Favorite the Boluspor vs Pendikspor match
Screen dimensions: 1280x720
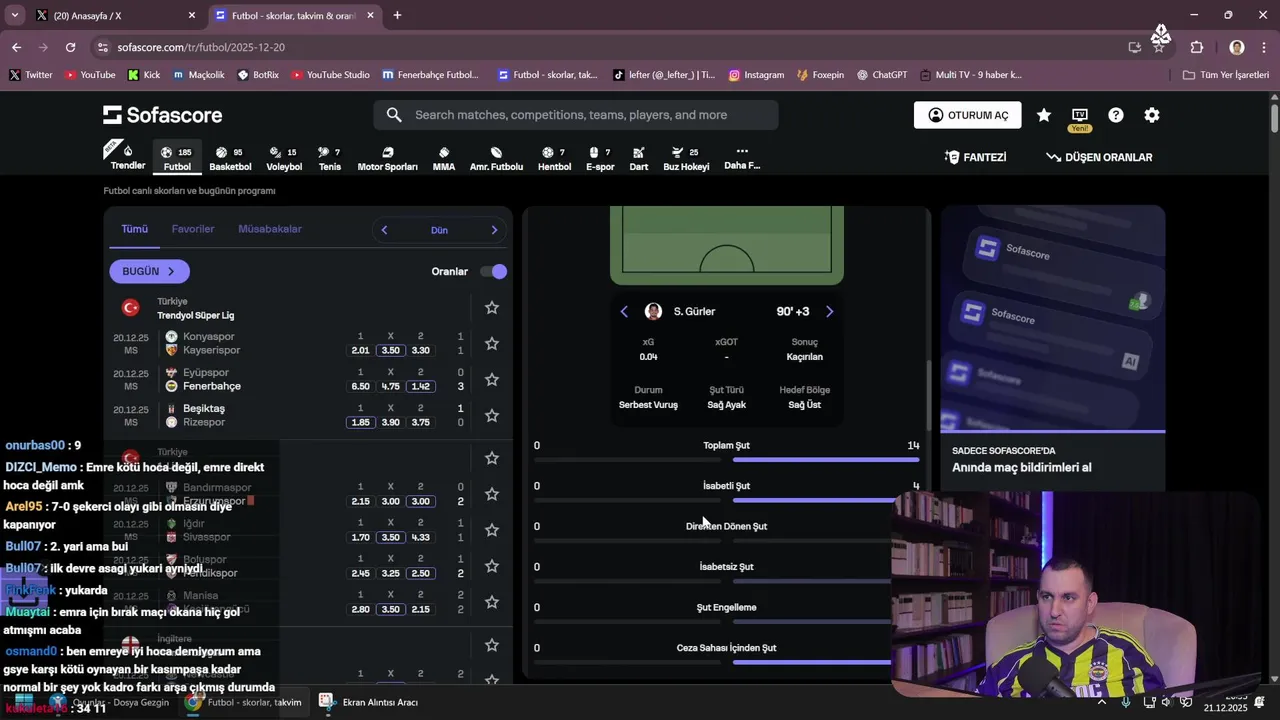coord(492,566)
